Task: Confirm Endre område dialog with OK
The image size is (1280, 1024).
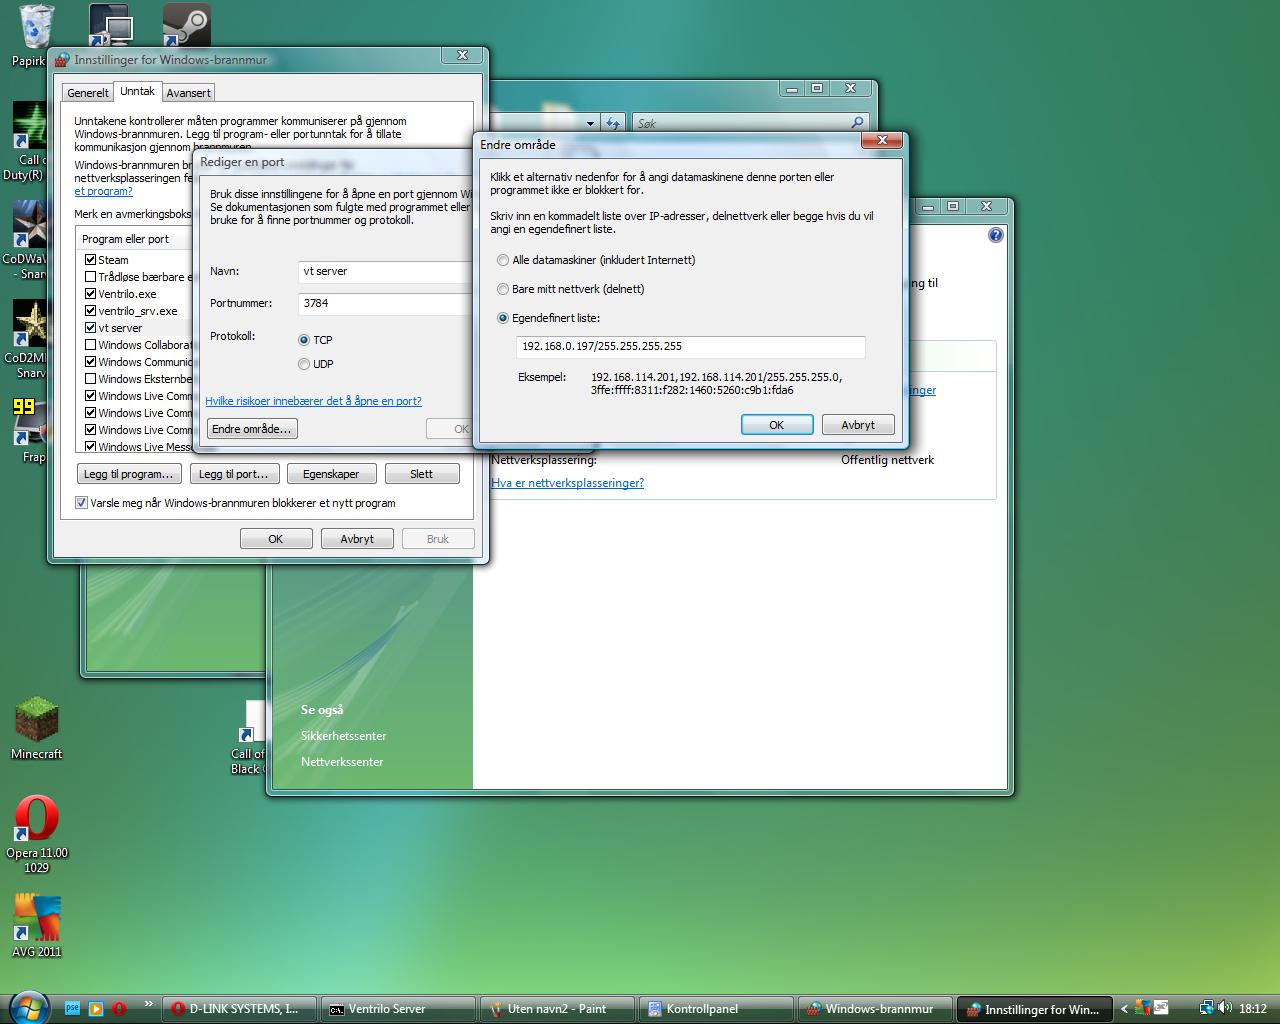Action: (x=776, y=425)
